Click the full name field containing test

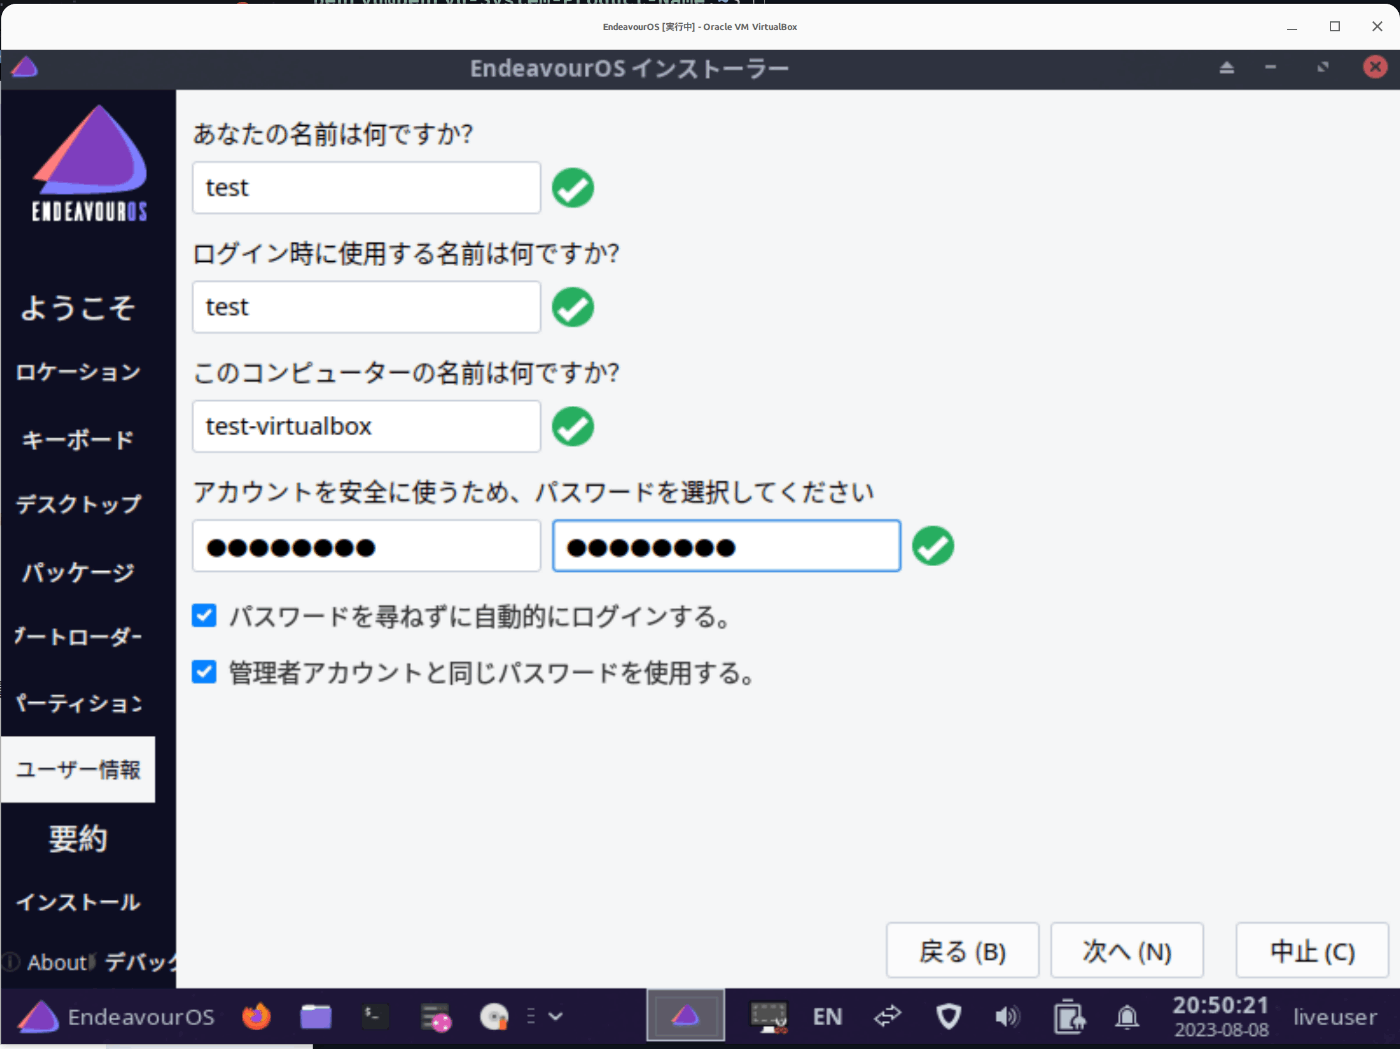pos(366,187)
